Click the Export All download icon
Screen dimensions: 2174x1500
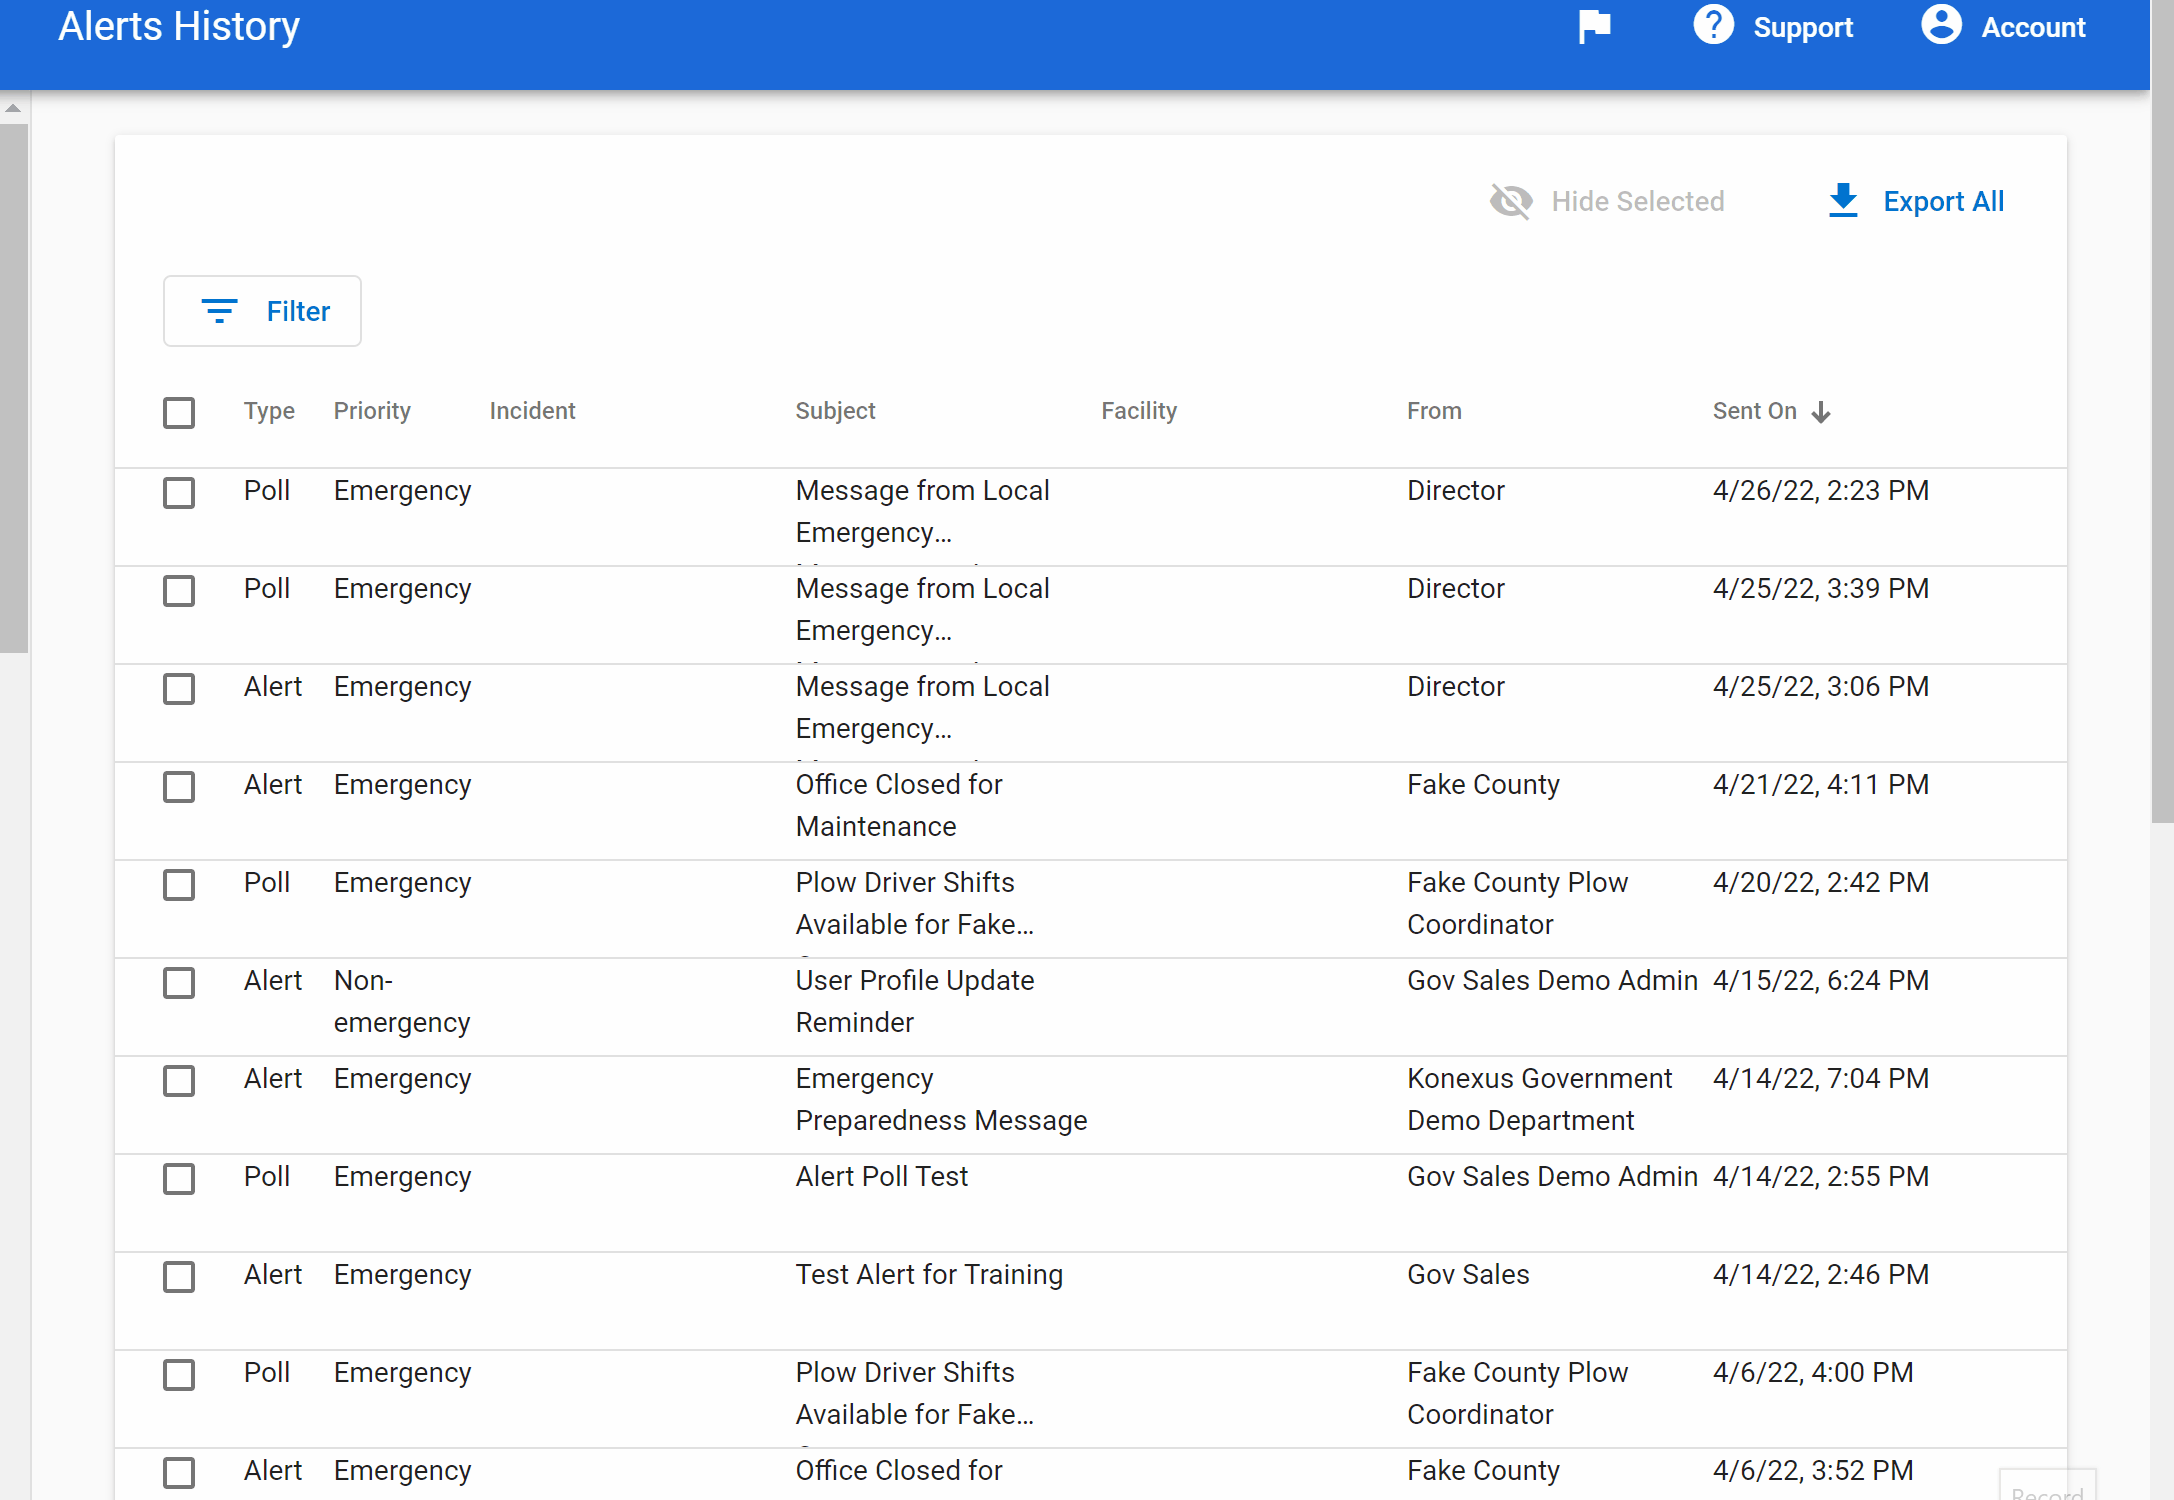(1842, 200)
